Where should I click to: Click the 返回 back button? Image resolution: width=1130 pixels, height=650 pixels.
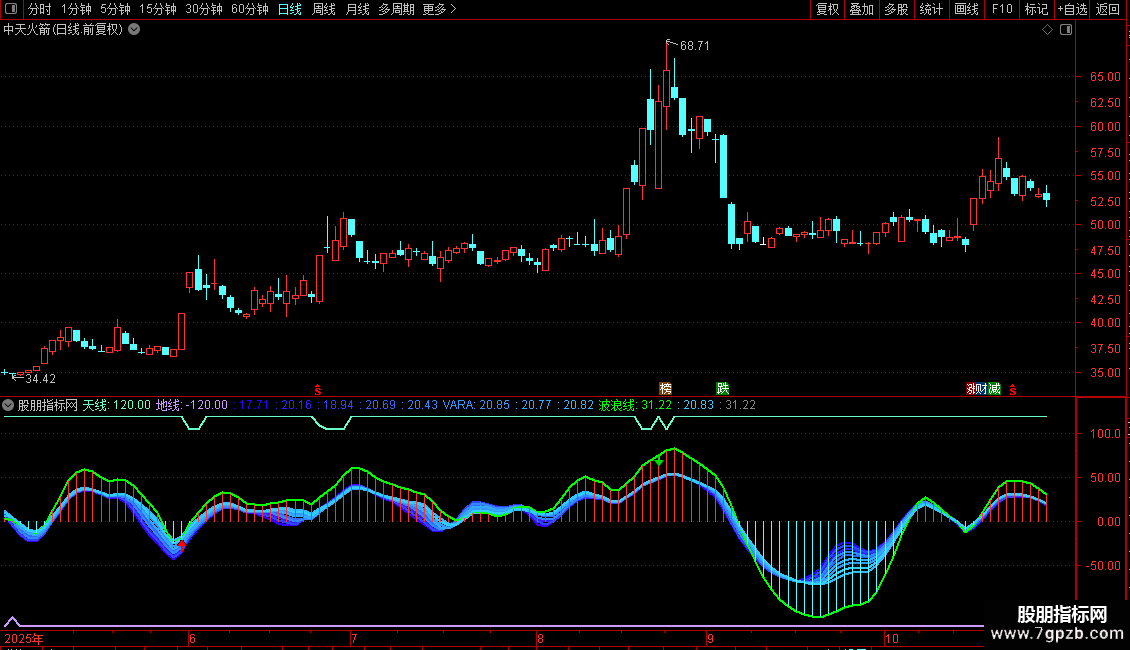pyautogui.click(x=1108, y=9)
